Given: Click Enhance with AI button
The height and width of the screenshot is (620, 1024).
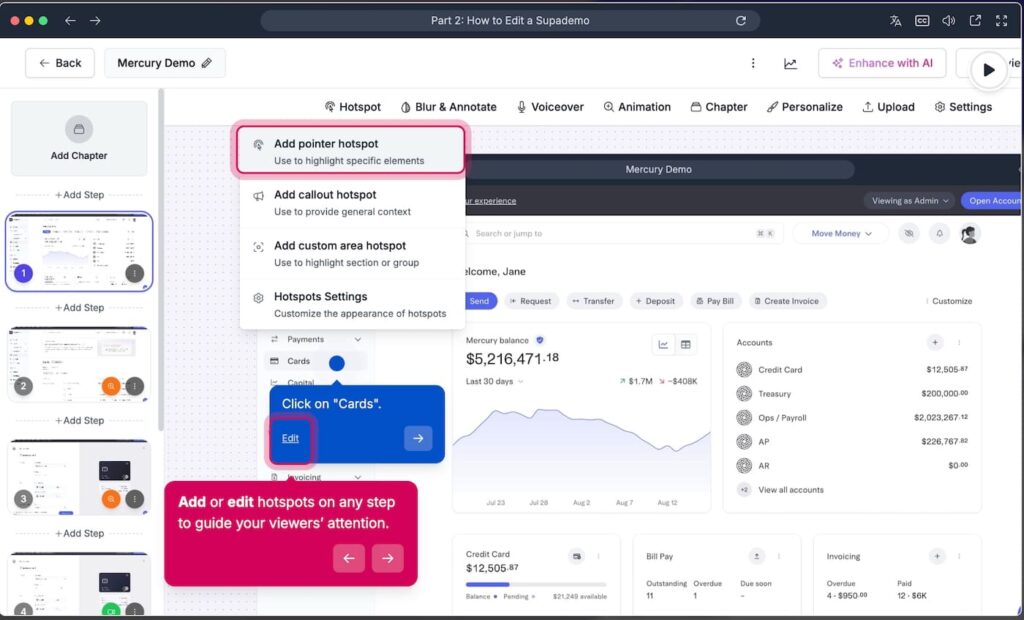Looking at the screenshot, I should pos(882,63).
